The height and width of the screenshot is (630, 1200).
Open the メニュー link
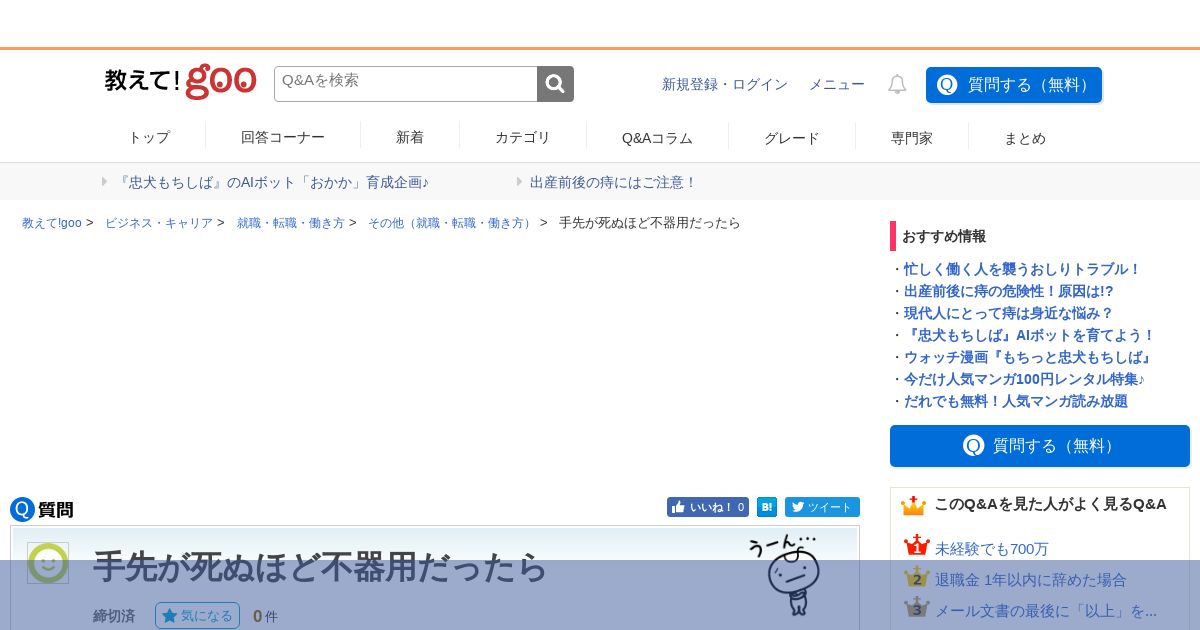(x=837, y=85)
